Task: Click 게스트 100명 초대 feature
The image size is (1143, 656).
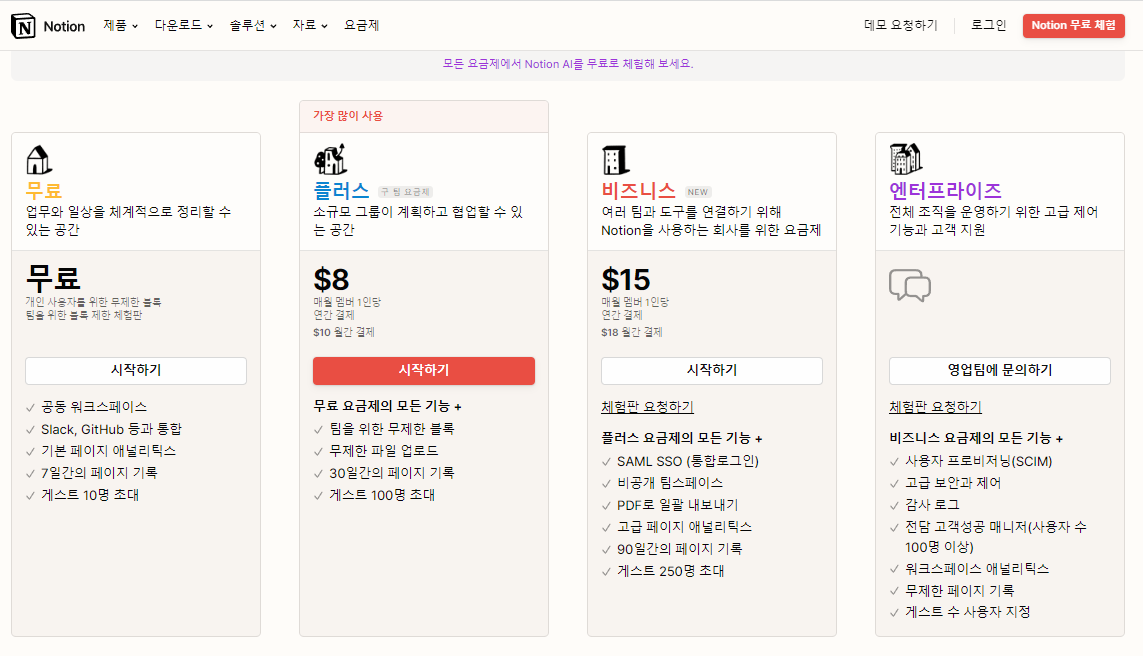Action: pyautogui.click(x=382, y=495)
